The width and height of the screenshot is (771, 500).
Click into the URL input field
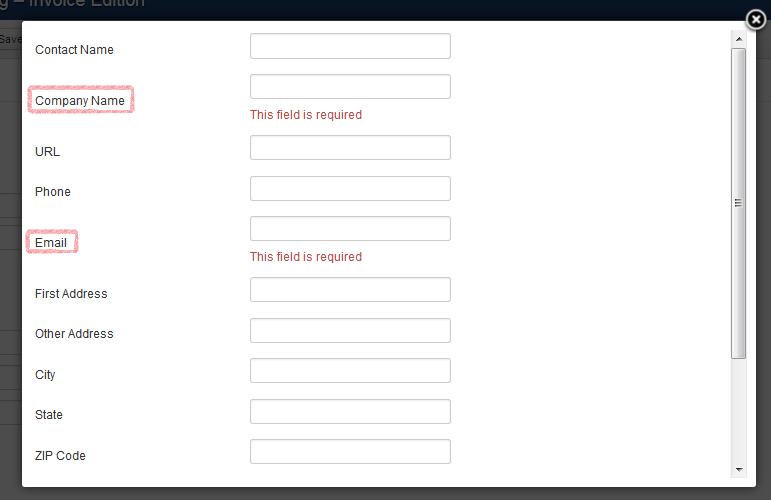click(x=350, y=147)
